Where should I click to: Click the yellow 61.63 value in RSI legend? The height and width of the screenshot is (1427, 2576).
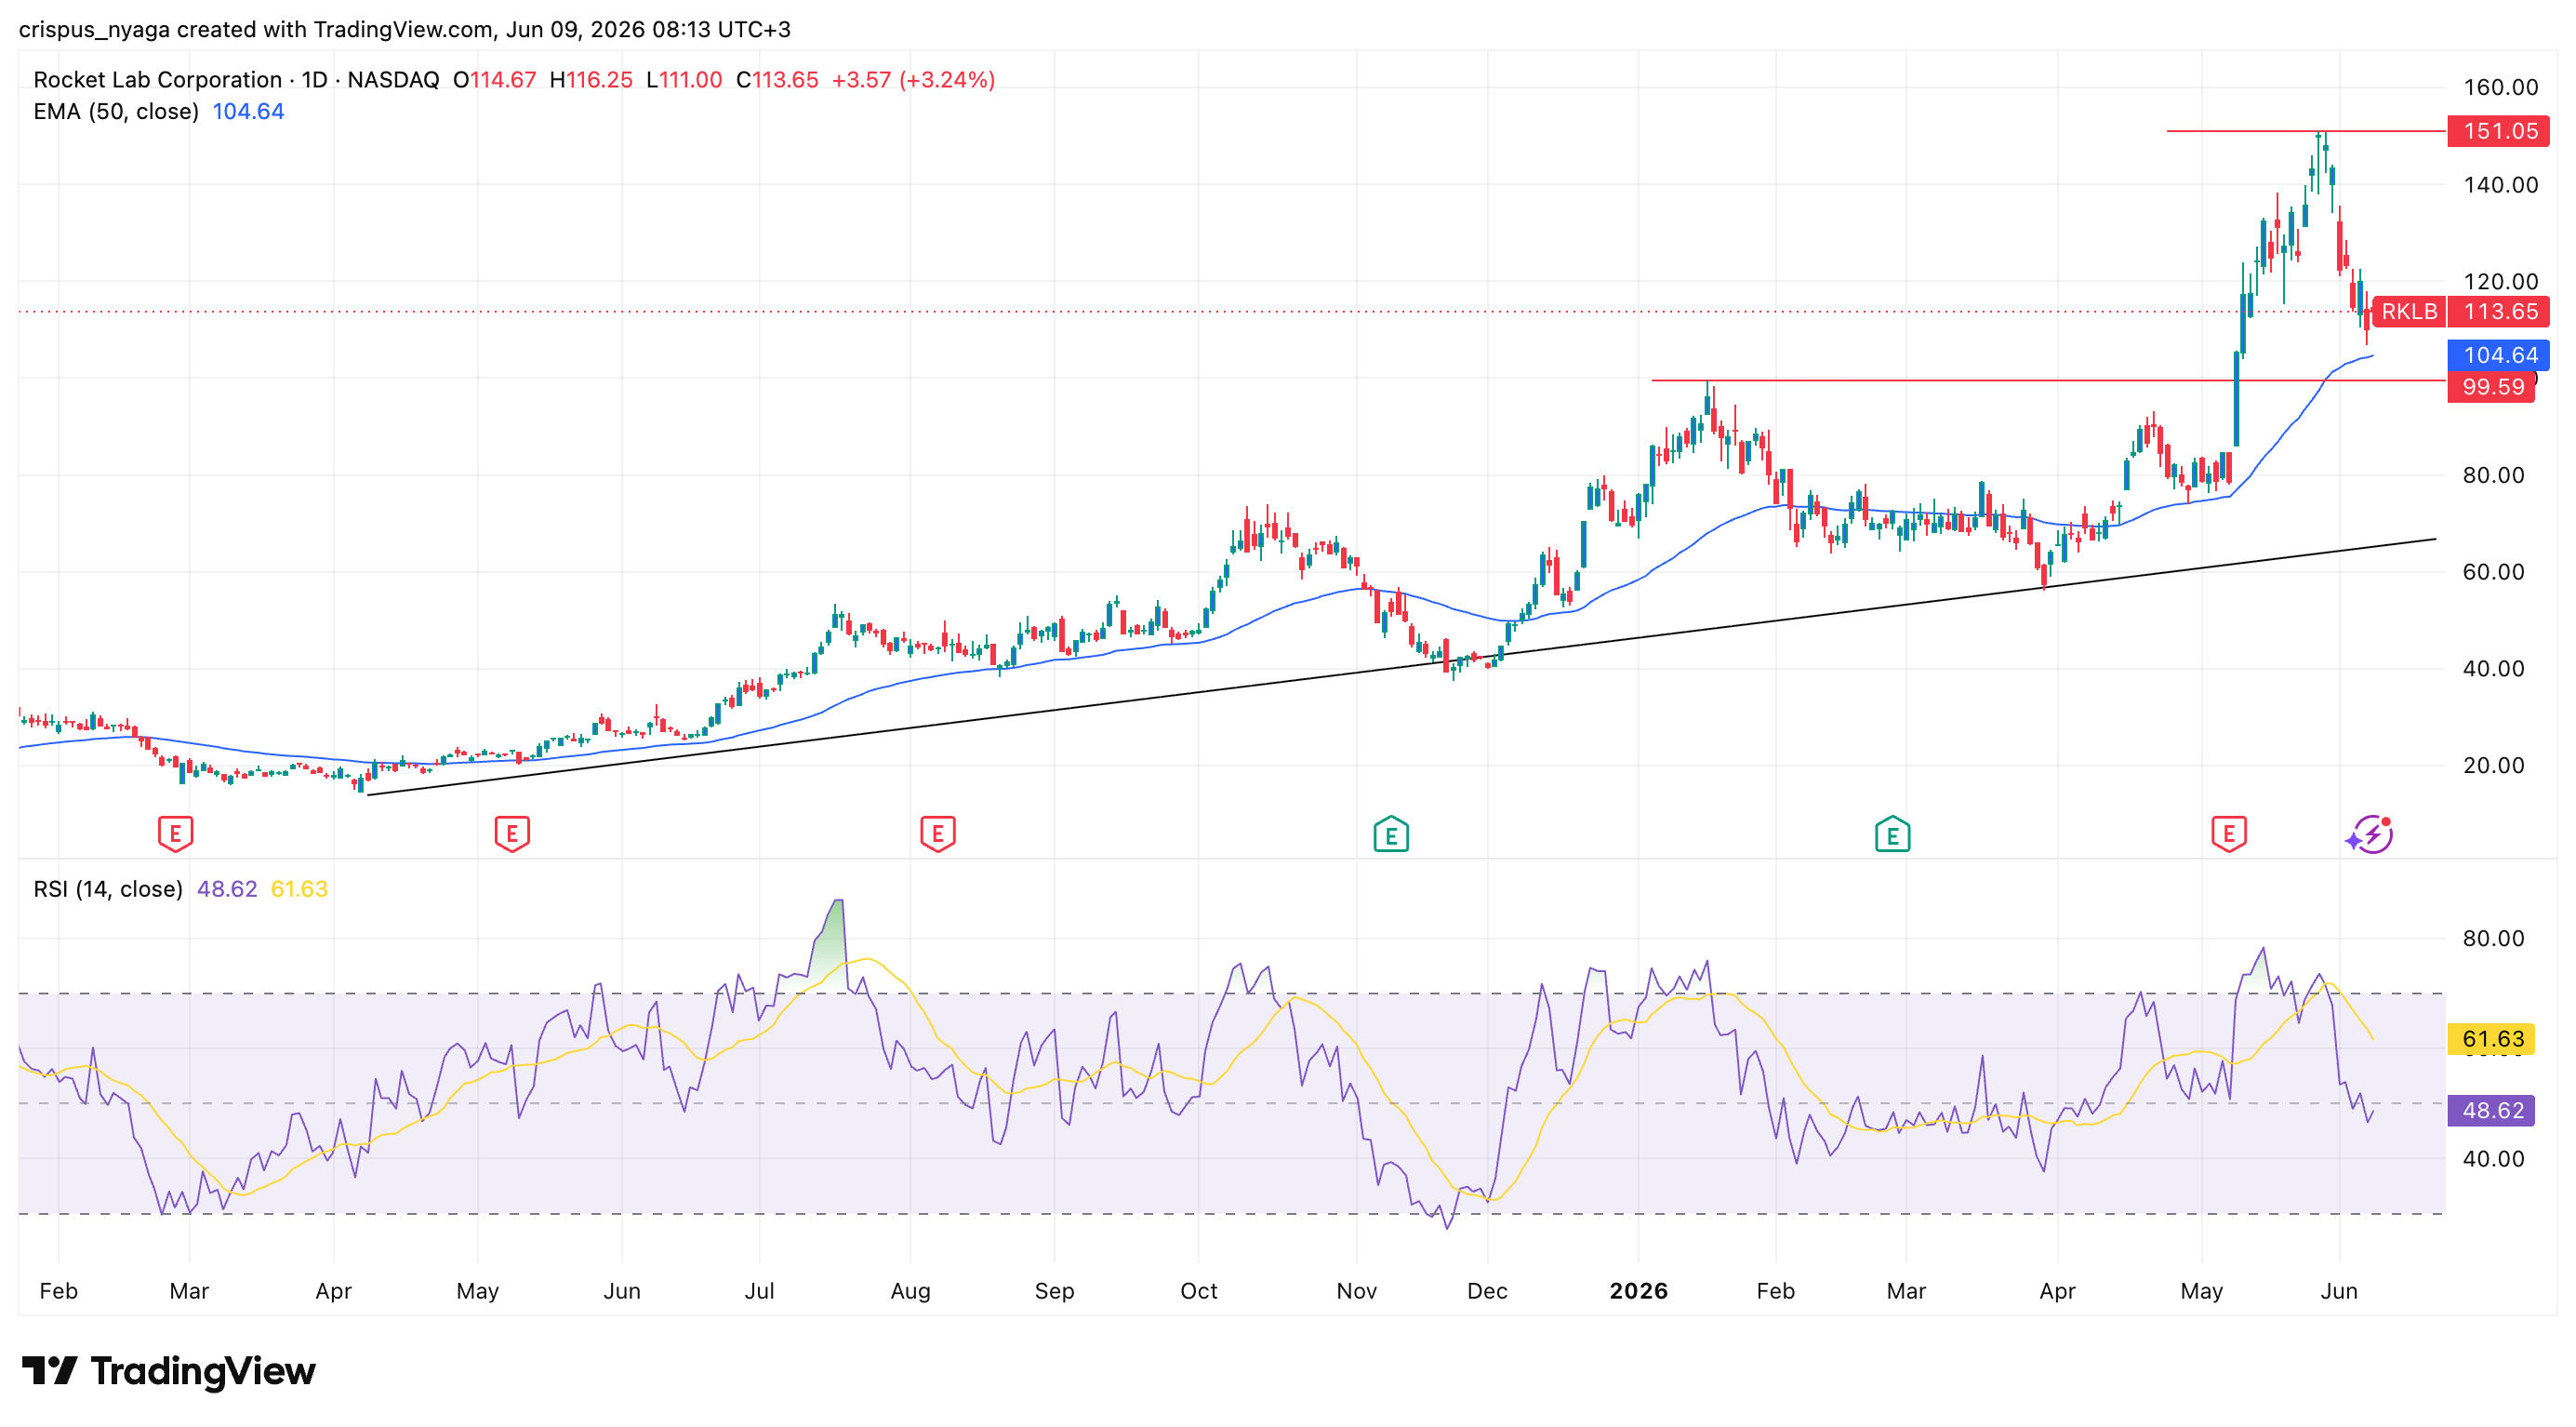(299, 889)
